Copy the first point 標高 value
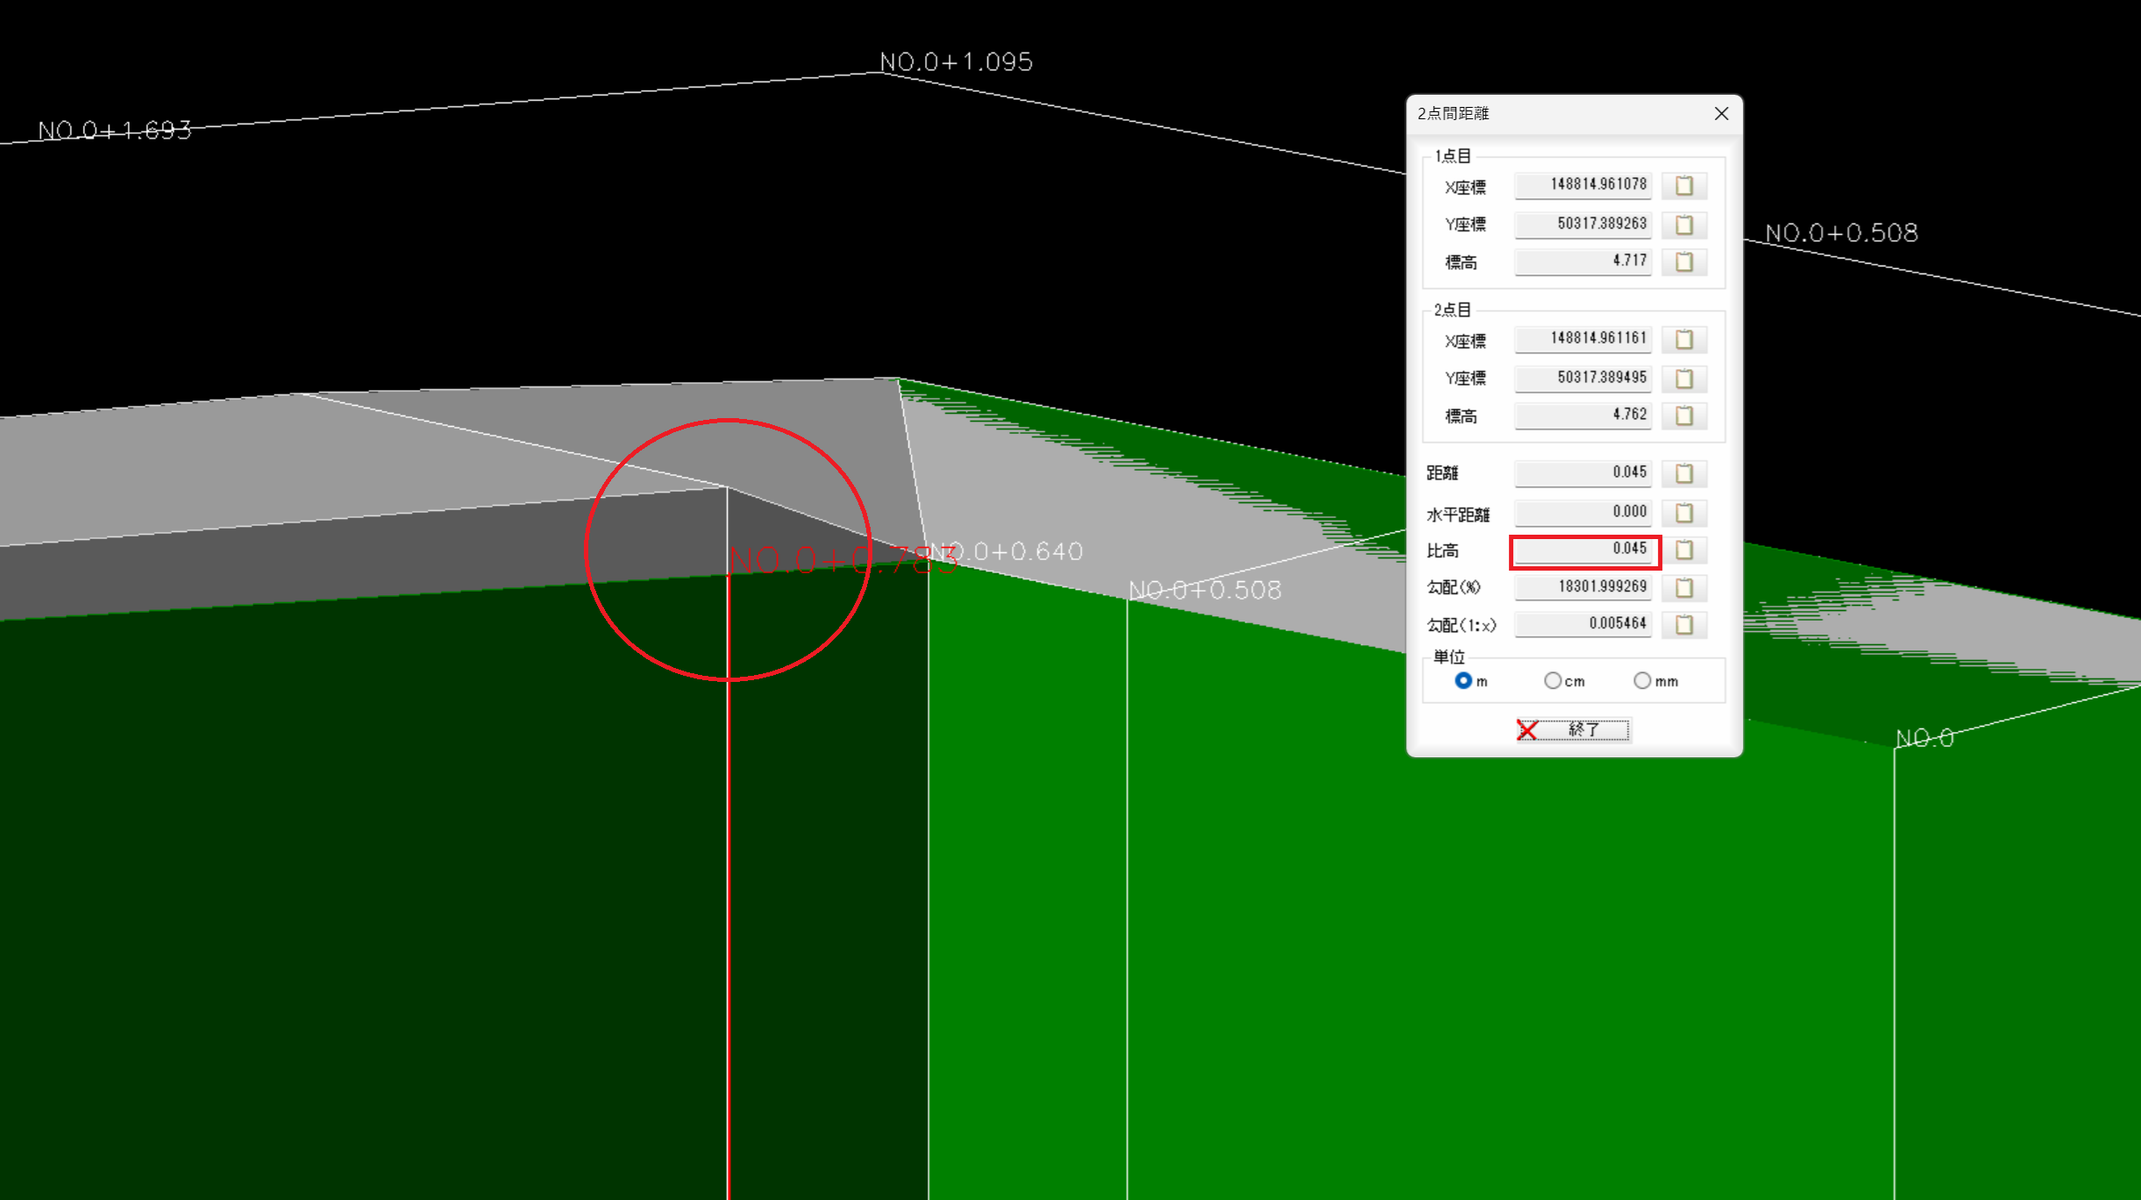The image size is (2141, 1200). click(1684, 262)
